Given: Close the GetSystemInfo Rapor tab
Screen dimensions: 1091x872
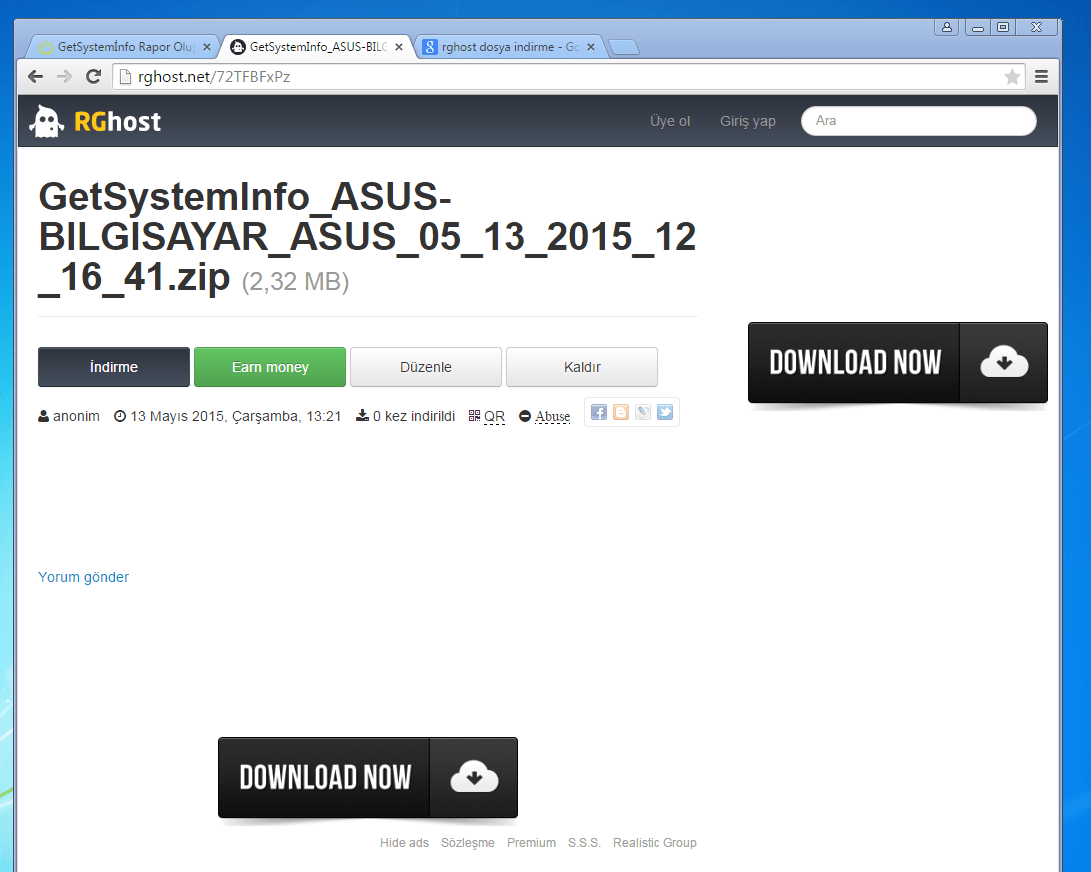Looking at the screenshot, I should click(207, 47).
